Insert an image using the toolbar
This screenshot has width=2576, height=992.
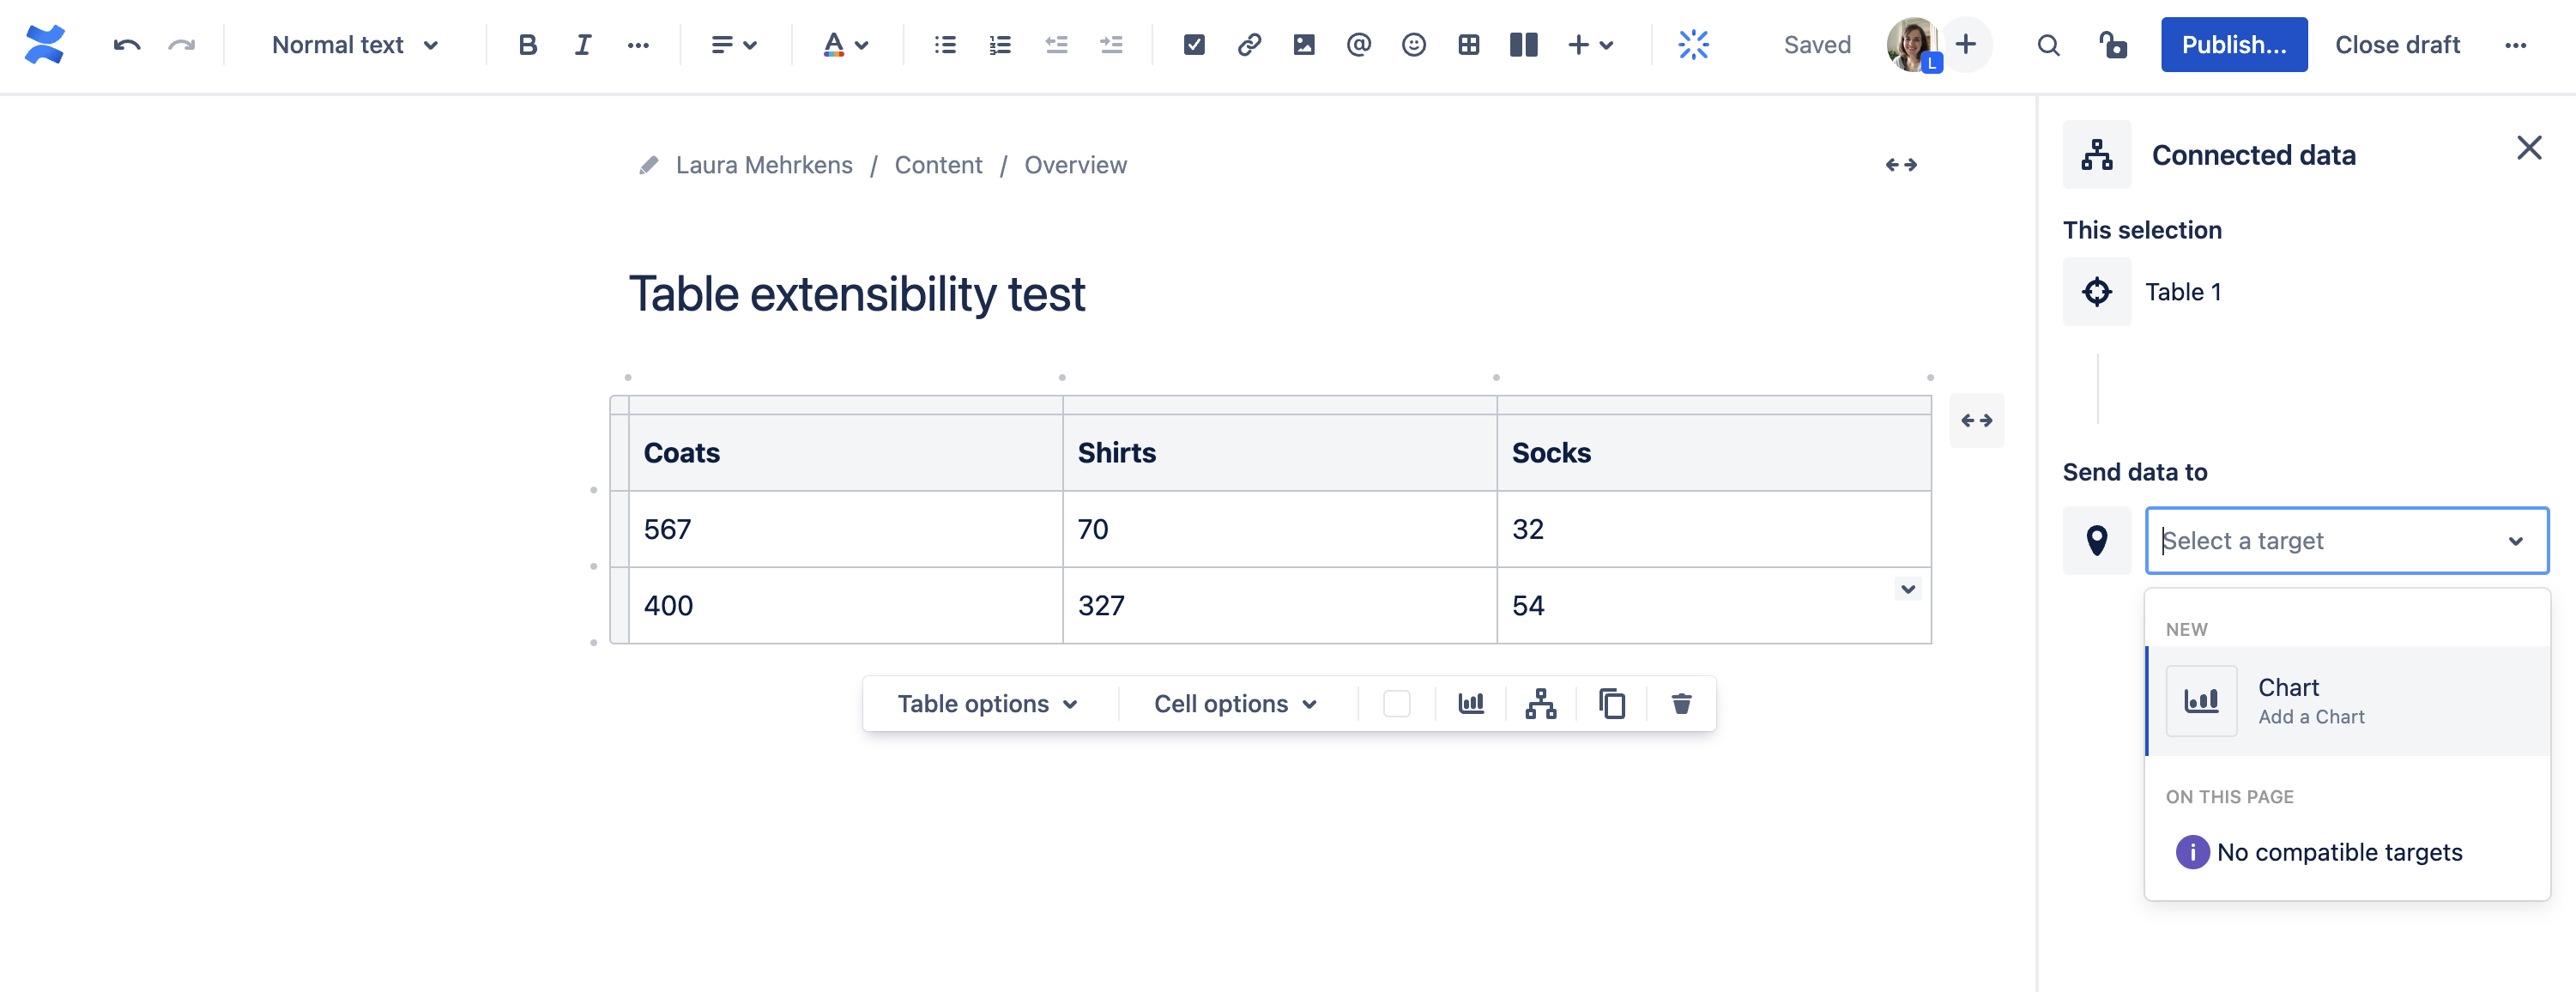coord(1304,45)
